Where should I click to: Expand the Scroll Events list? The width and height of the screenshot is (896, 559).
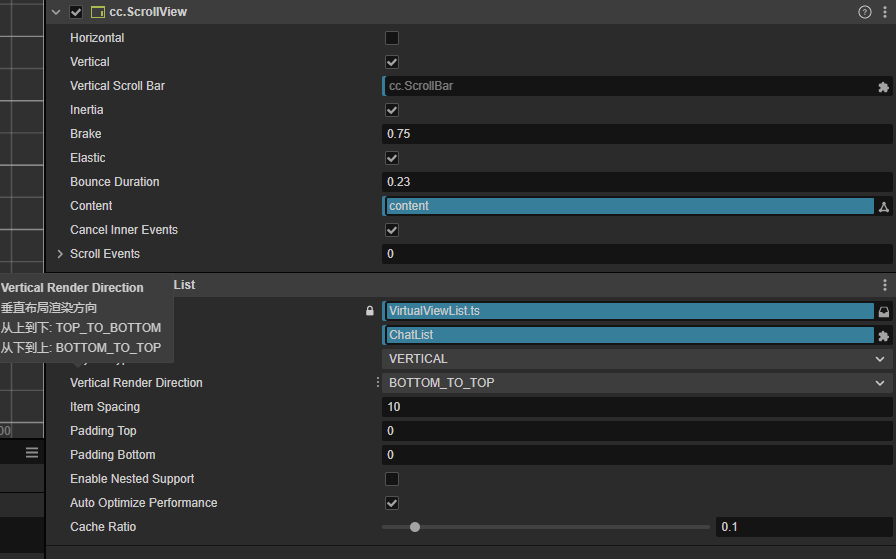[60, 254]
